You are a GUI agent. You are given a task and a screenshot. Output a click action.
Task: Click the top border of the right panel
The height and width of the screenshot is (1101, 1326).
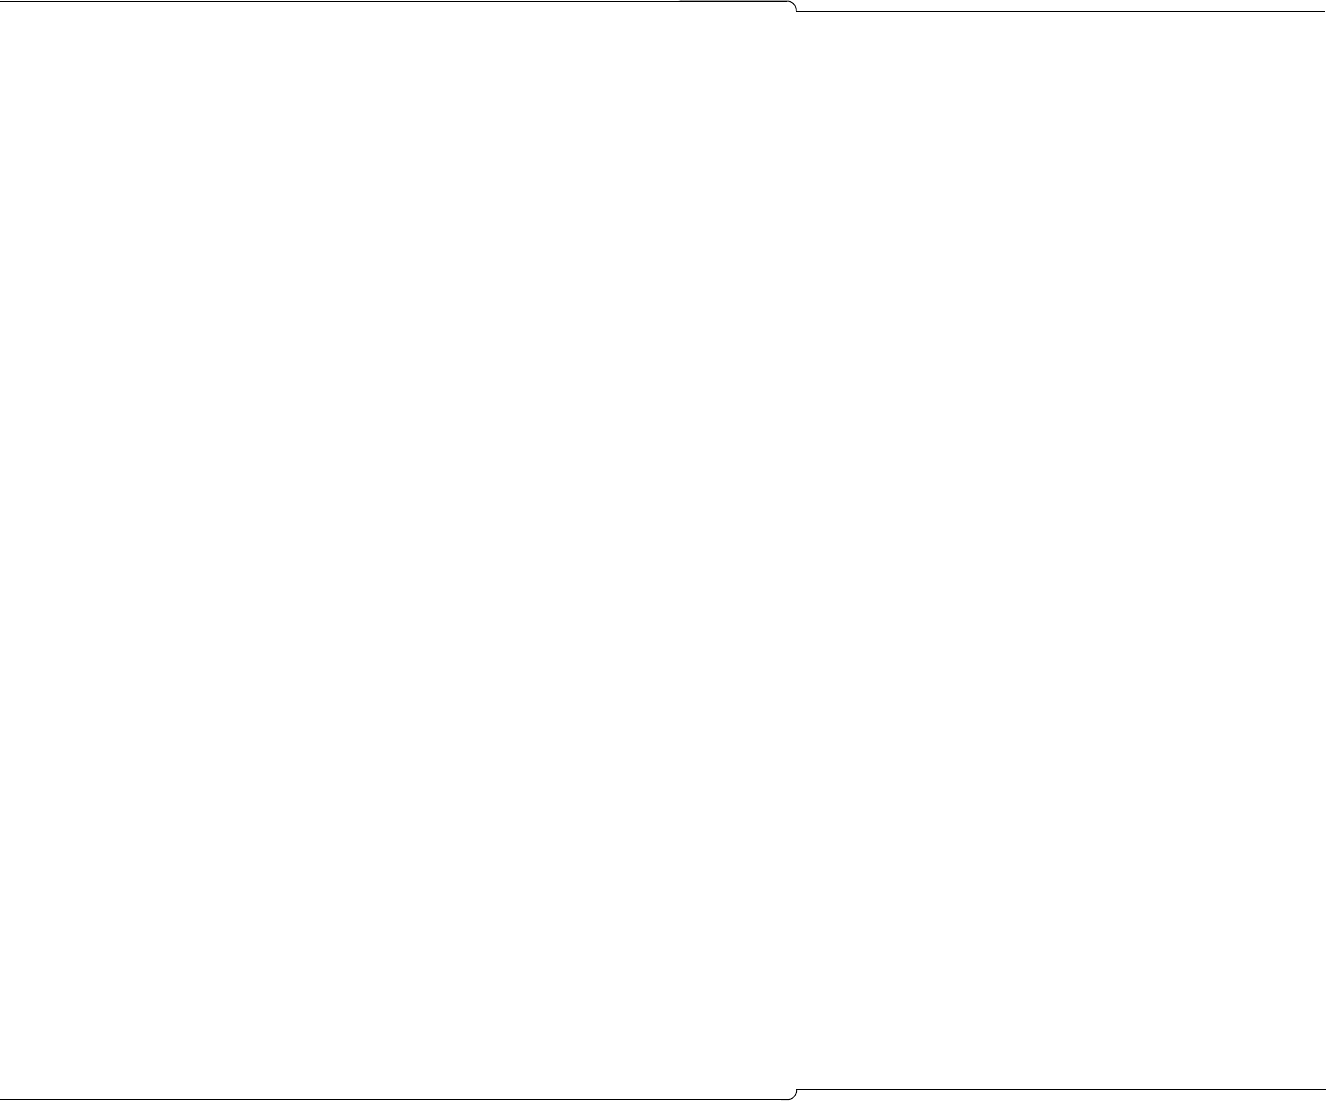pyautogui.click(x=1064, y=12)
